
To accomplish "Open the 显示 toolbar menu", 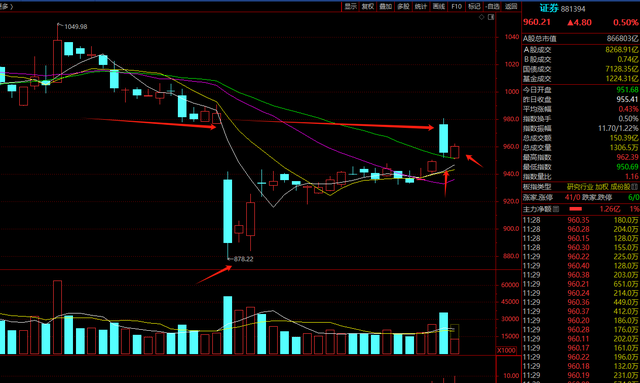I will (351, 6).
